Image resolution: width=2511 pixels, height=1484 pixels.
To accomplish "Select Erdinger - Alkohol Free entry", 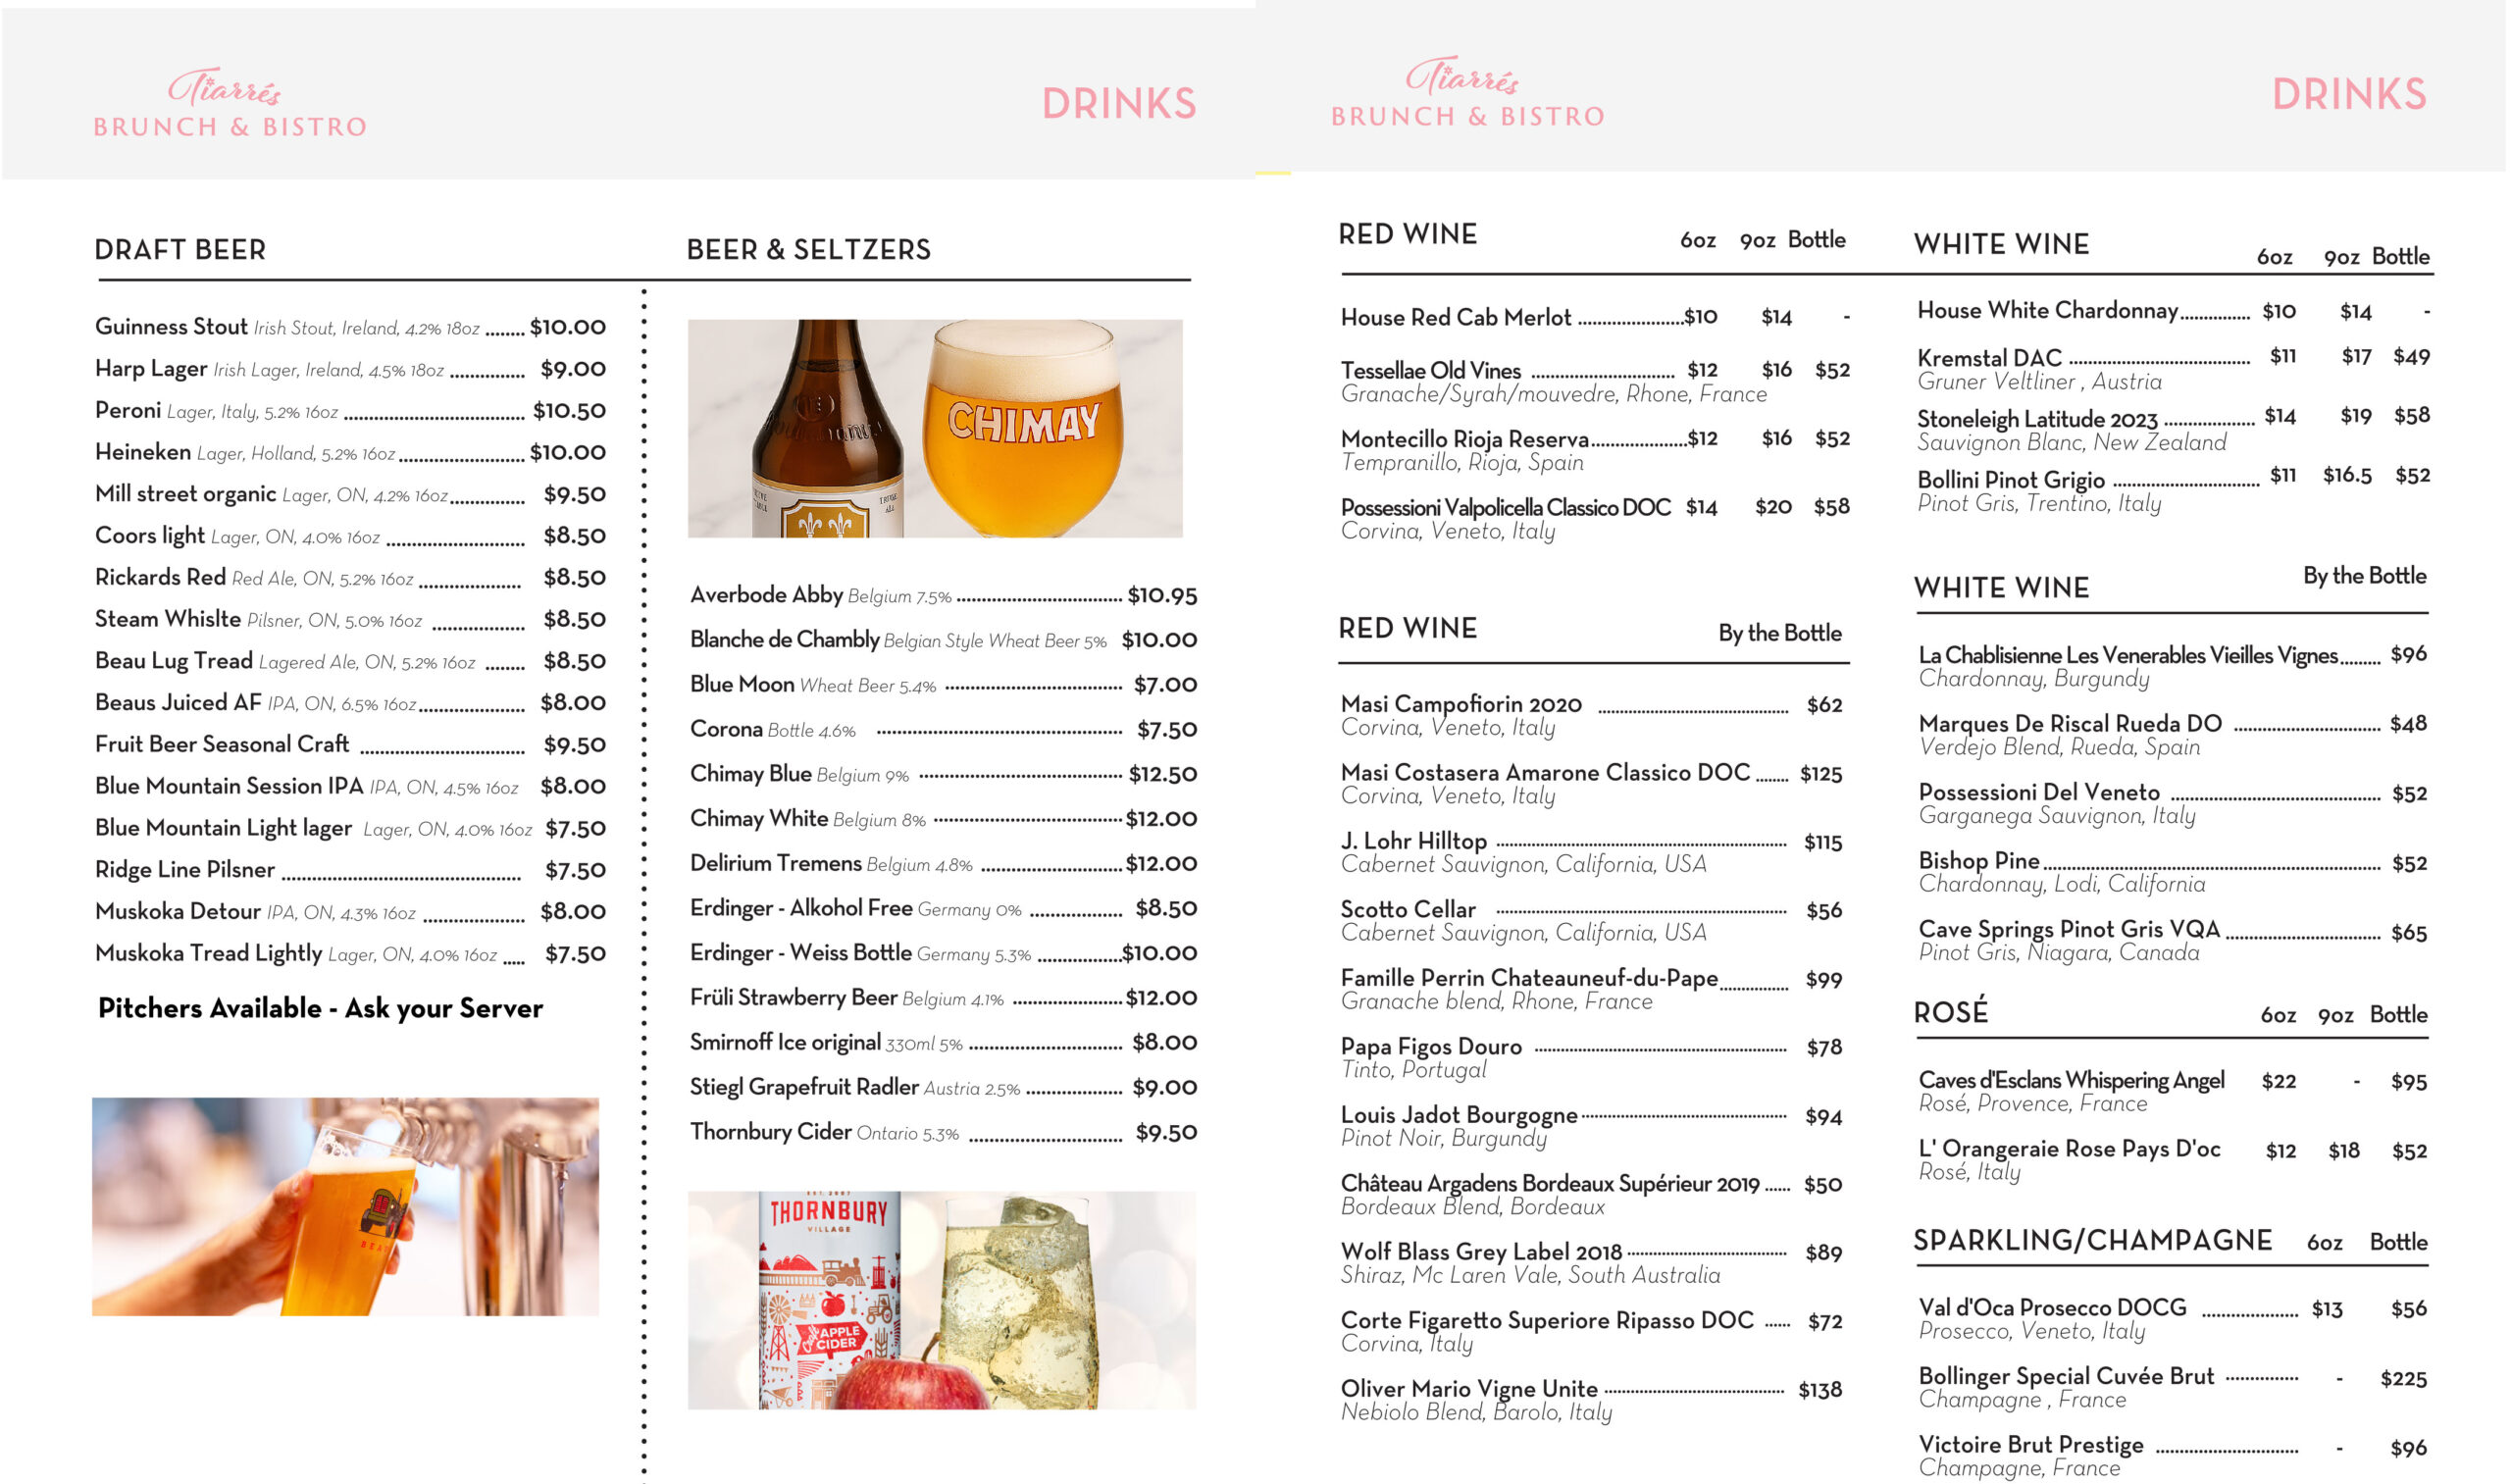I will 943,909.
